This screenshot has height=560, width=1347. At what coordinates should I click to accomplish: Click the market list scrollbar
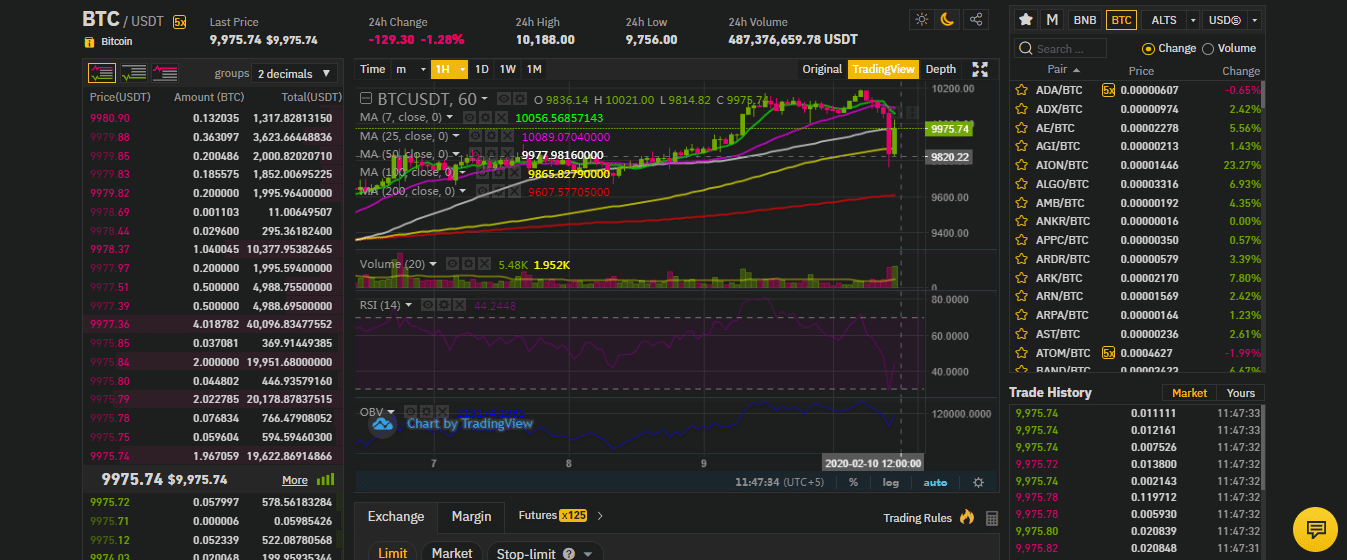pos(1264,95)
